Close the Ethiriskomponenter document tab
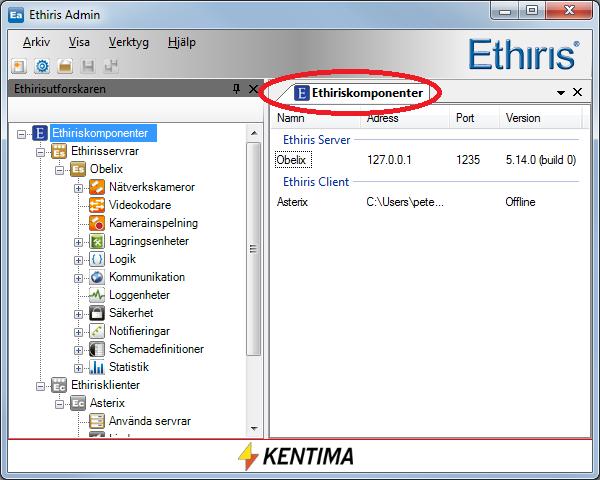600x480 pixels. (x=577, y=92)
